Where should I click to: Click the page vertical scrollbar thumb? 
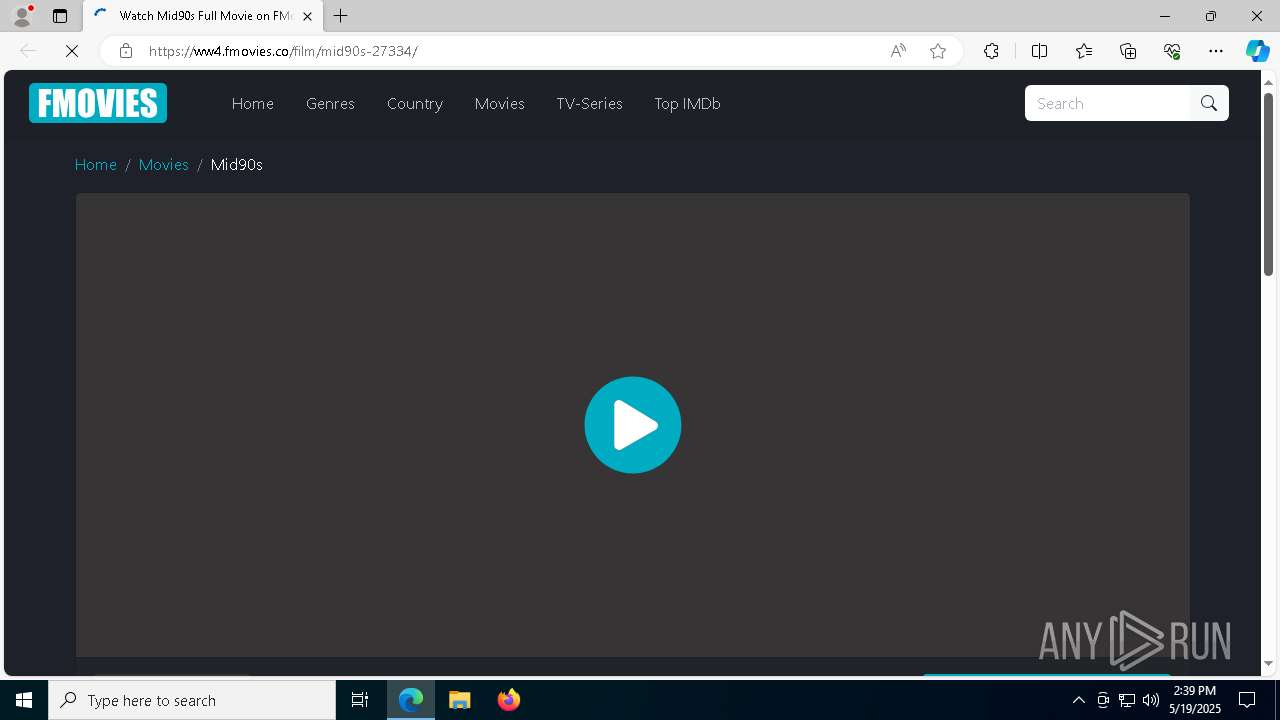(1268, 184)
